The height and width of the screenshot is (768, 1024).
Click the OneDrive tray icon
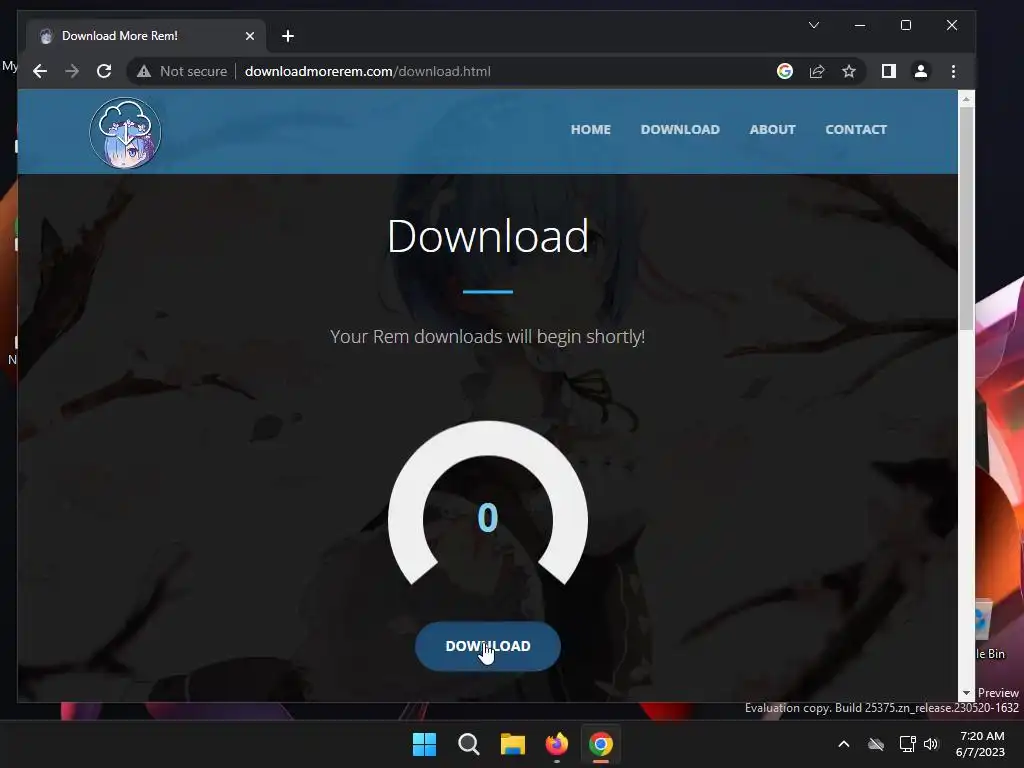click(x=876, y=744)
